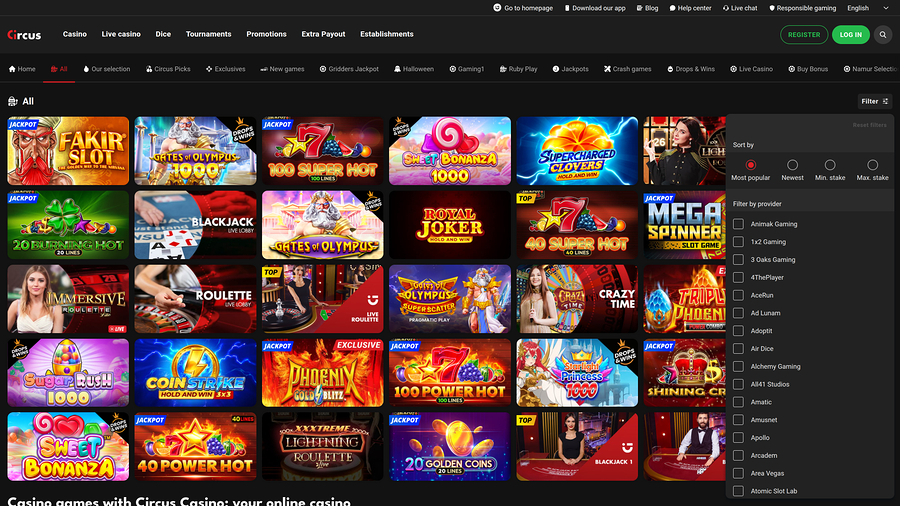Screen dimensions: 900x506
Task: Open 20 Golden Coins game
Action: click(x=450, y=446)
